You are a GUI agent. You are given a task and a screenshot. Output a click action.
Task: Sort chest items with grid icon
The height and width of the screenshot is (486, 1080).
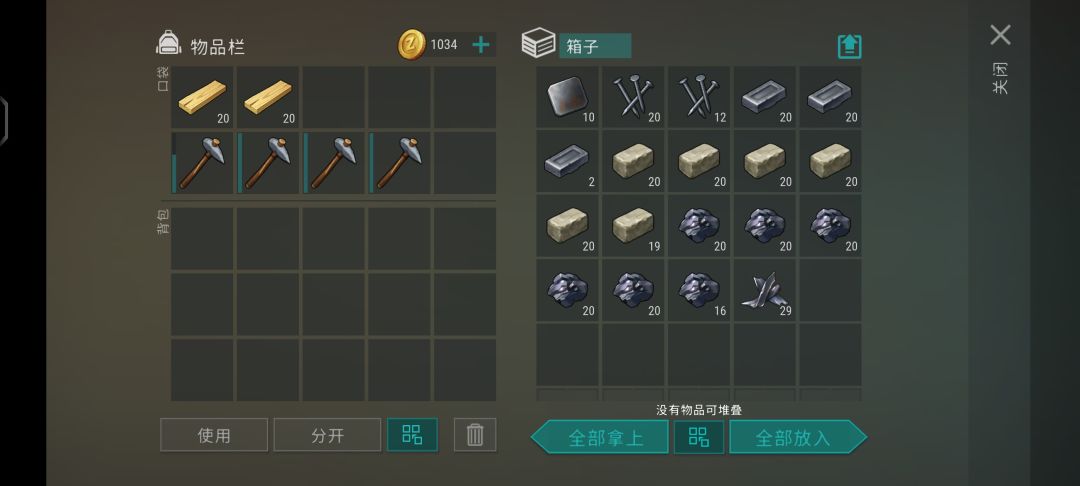point(698,437)
